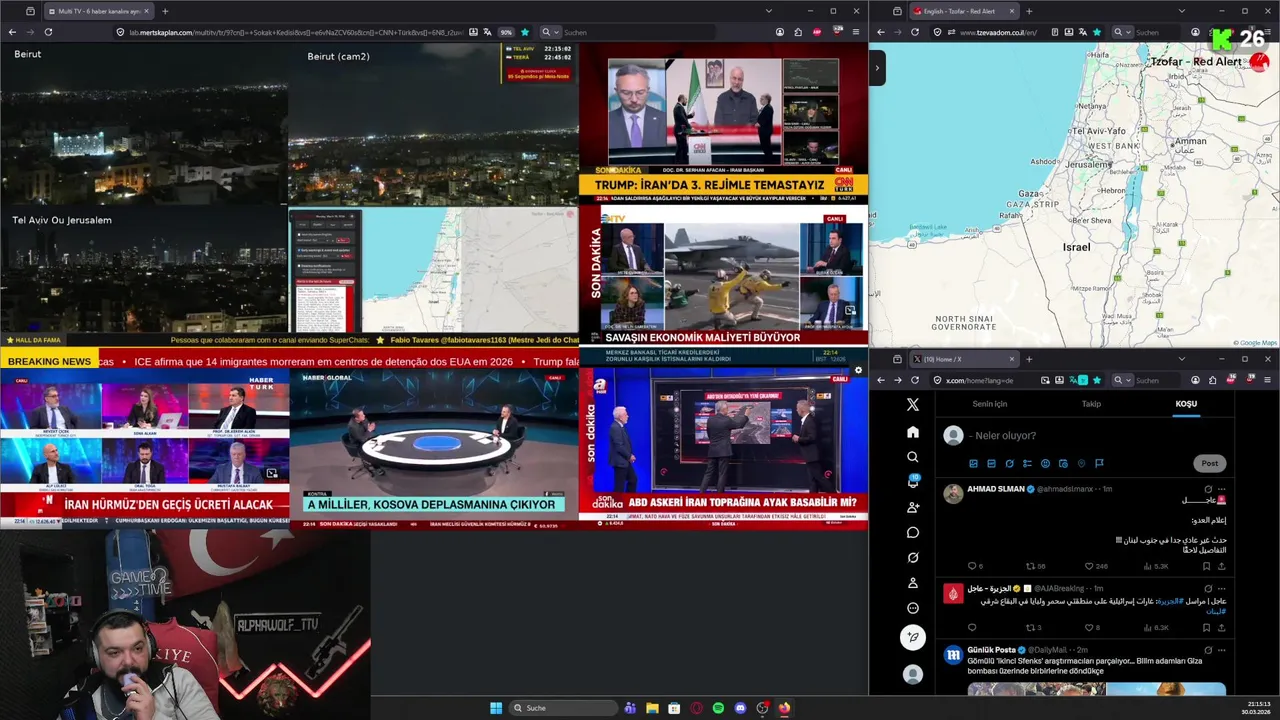Viewport: 1280px width, 720px height.
Task: Click the Tel Aviv Ou Jerusalem video tile
Action: 144,270
